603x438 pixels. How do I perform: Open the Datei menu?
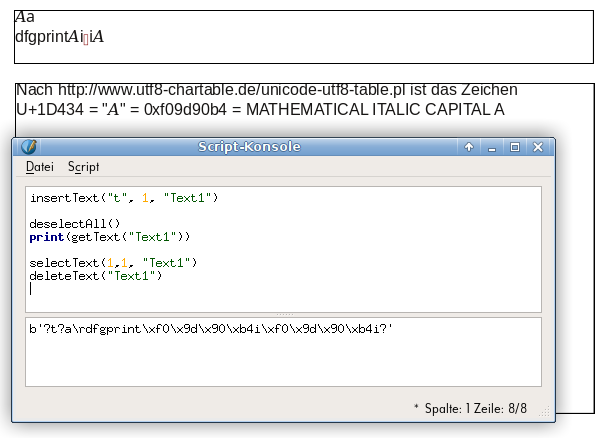click(40, 167)
